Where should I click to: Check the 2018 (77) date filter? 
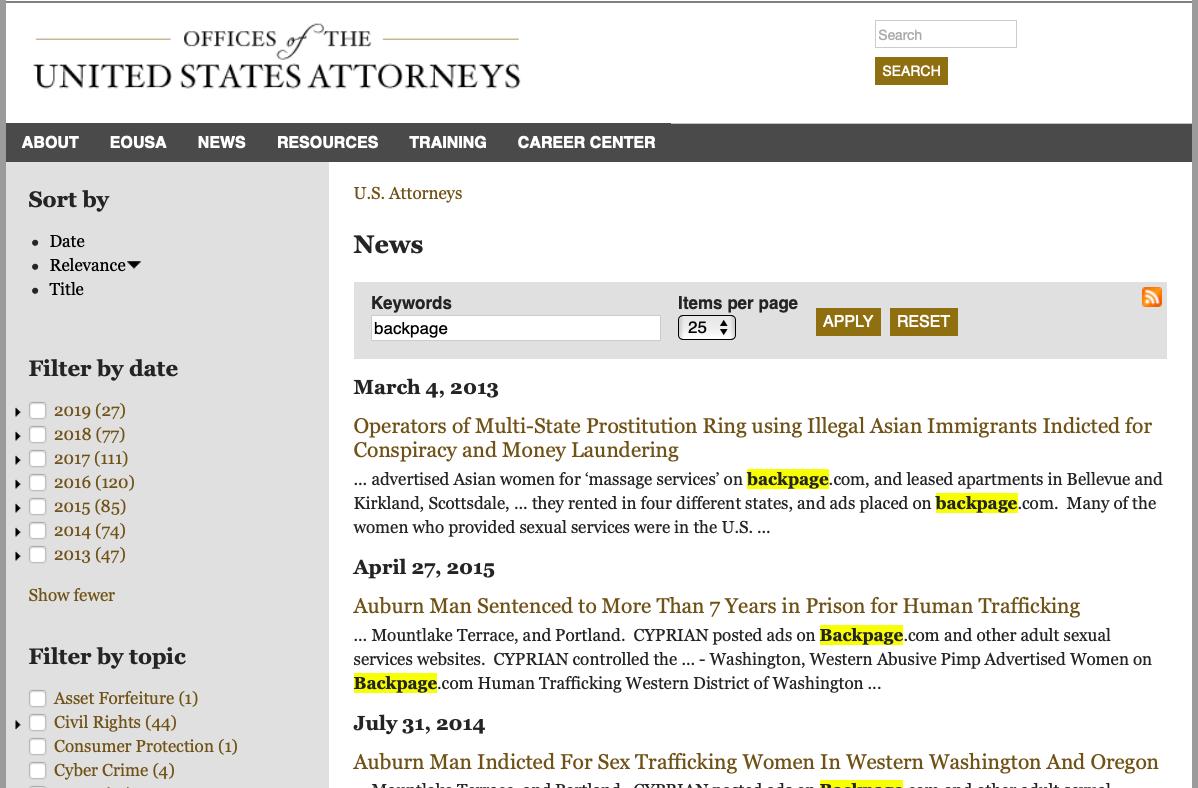tap(37, 434)
